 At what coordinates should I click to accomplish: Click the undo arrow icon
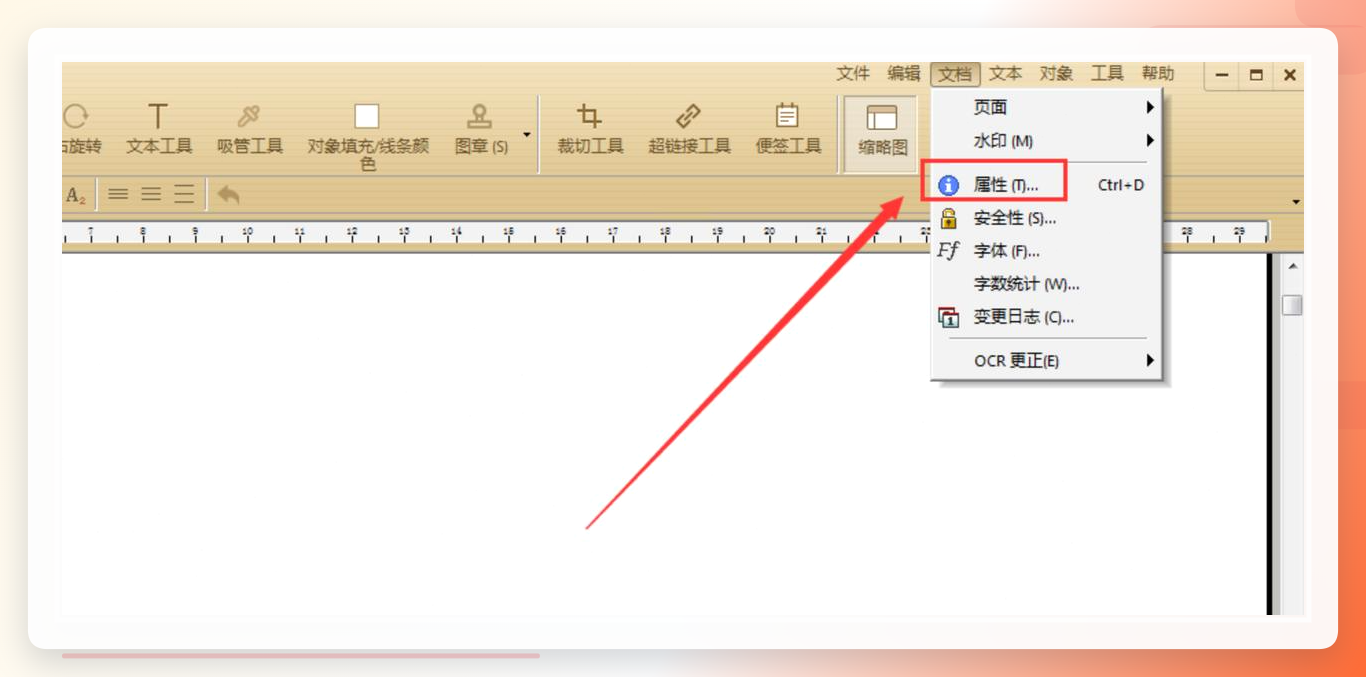point(228,195)
